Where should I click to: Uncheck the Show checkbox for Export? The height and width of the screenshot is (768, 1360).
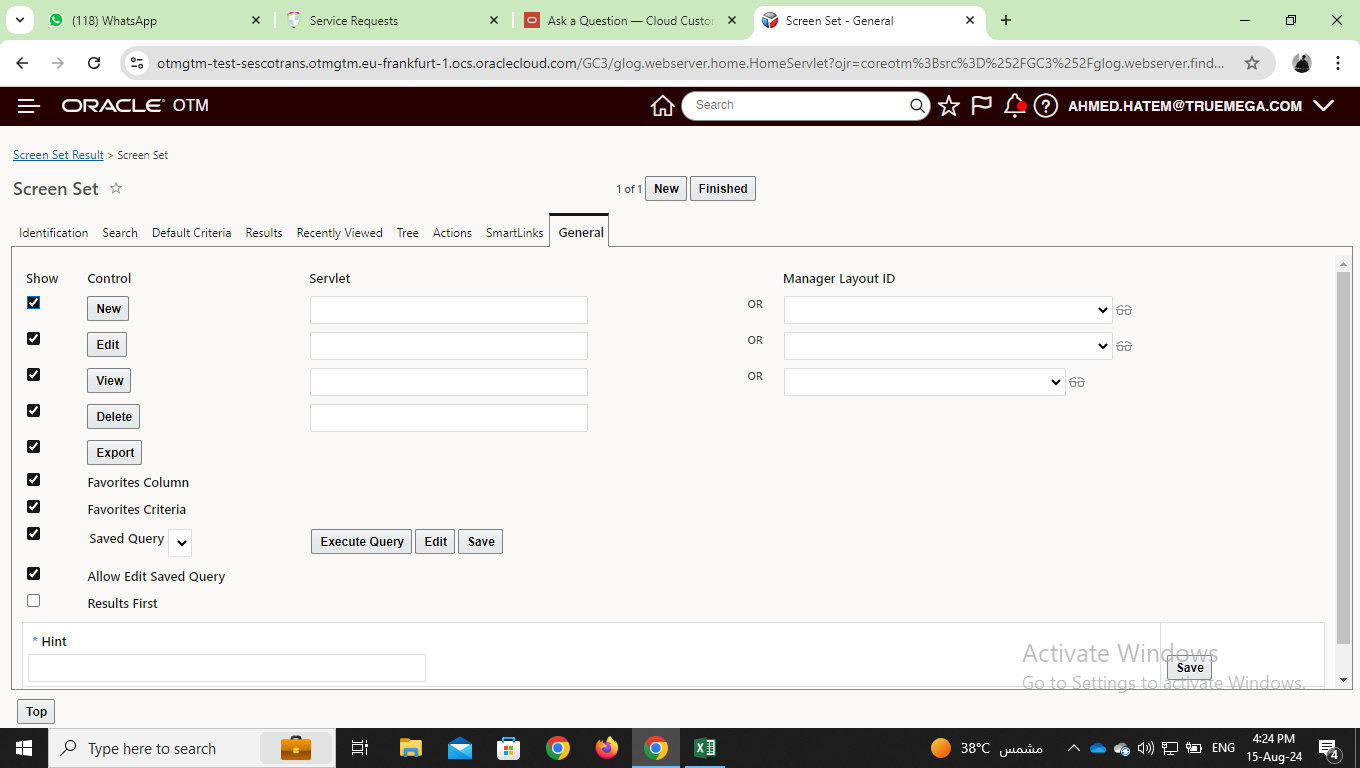coord(34,446)
